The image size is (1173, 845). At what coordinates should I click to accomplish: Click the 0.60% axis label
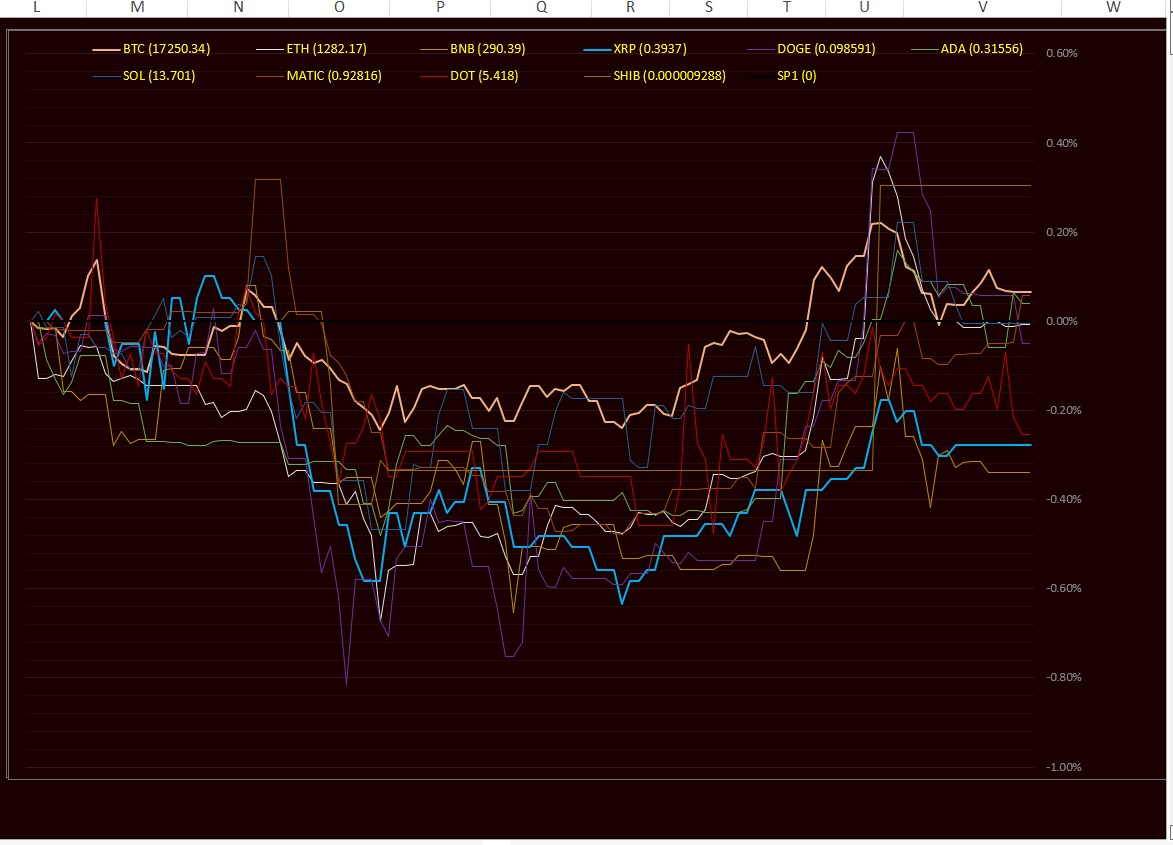coord(1062,53)
